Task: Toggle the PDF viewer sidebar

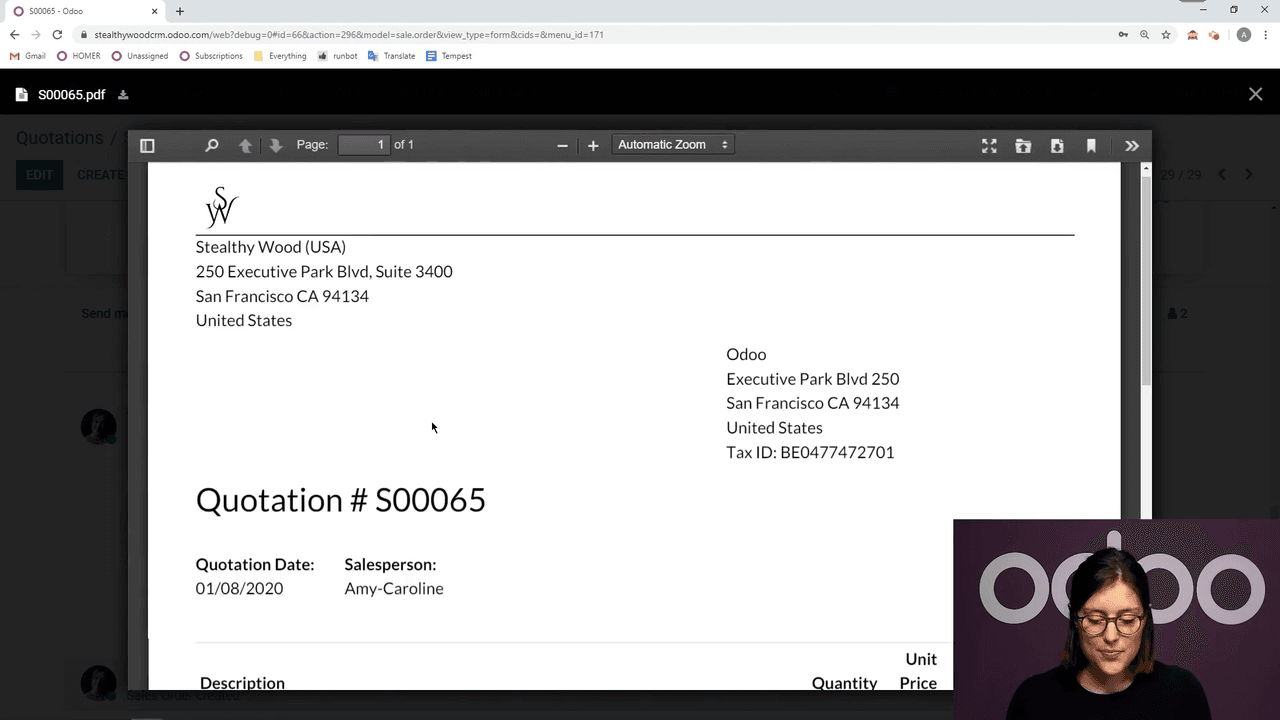Action: (x=147, y=146)
